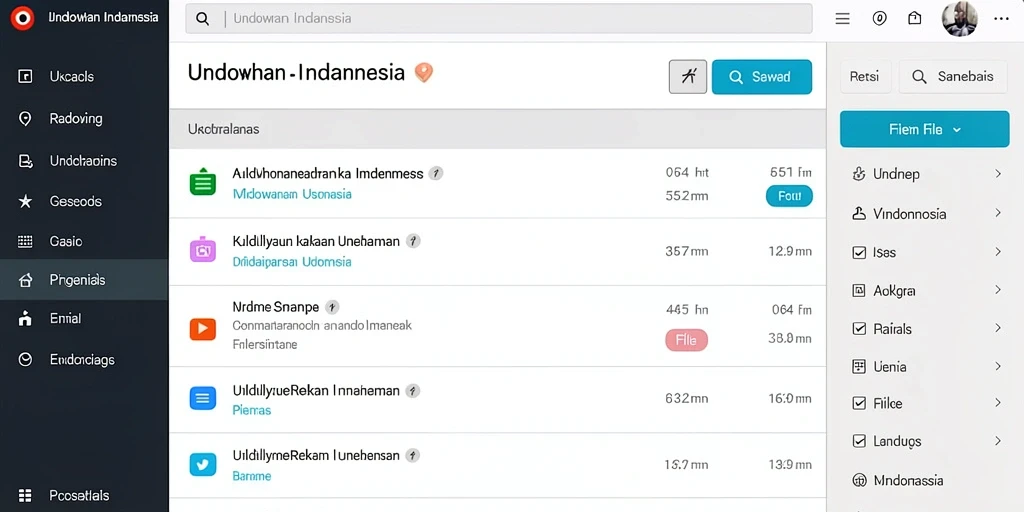Click info badge beside Kıldıllyaun kakaan Unehaman
Viewport: 1024px width, 512px height.
(x=413, y=241)
